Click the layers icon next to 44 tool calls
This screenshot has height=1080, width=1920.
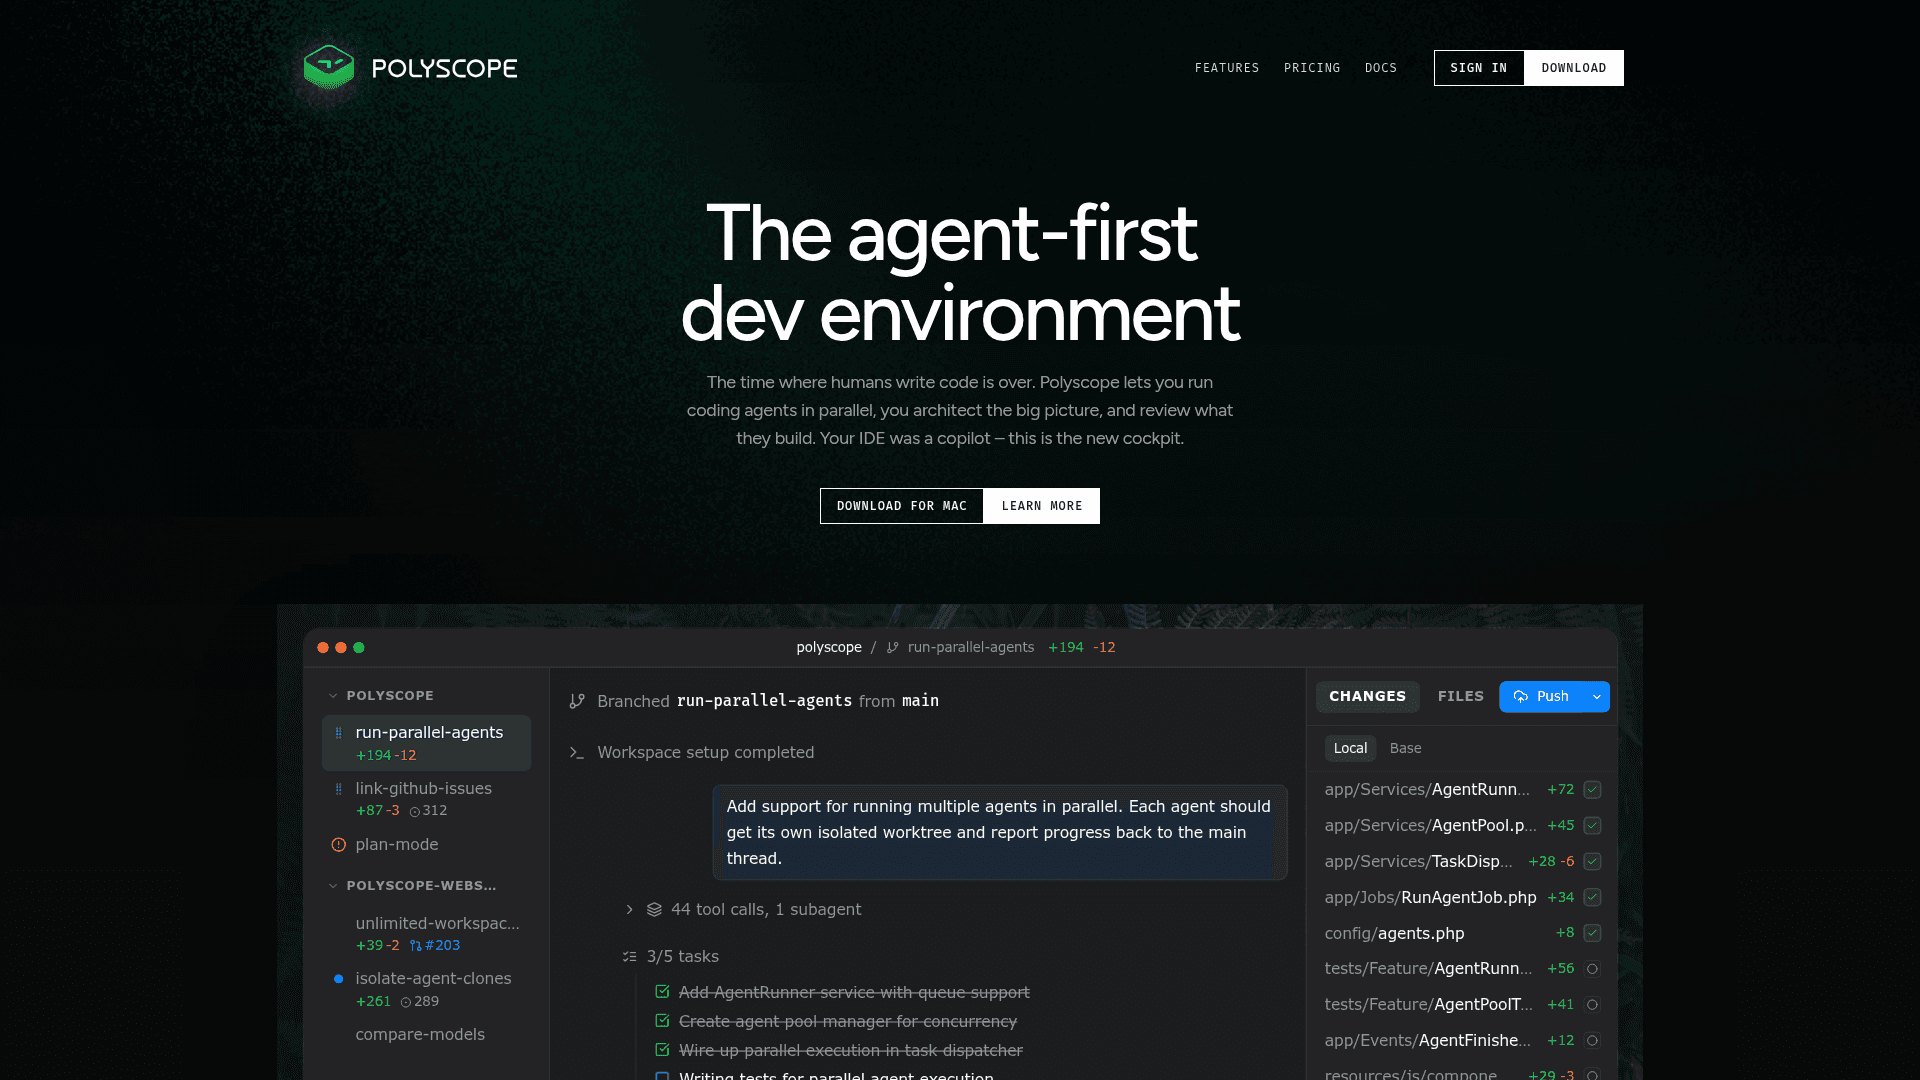[x=654, y=910]
